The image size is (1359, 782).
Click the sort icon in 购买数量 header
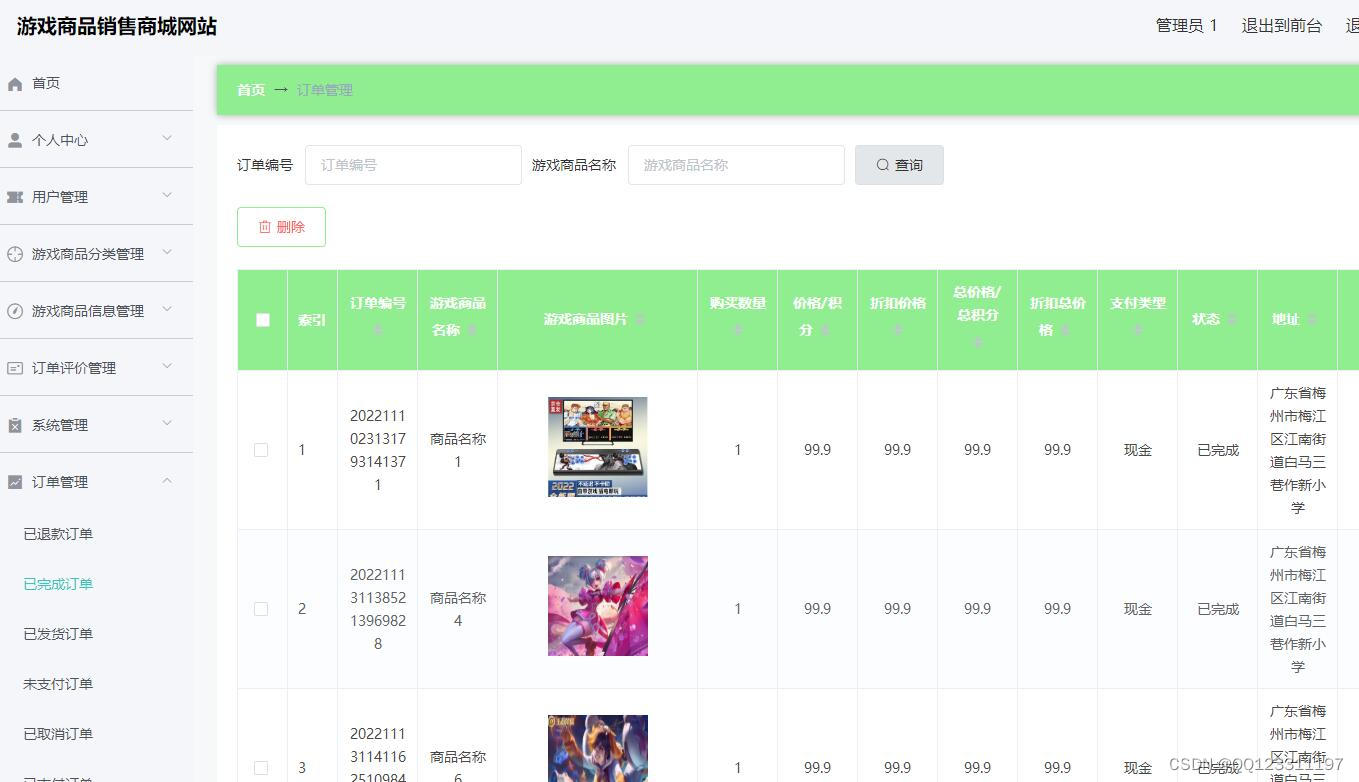(x=738, y=330)
